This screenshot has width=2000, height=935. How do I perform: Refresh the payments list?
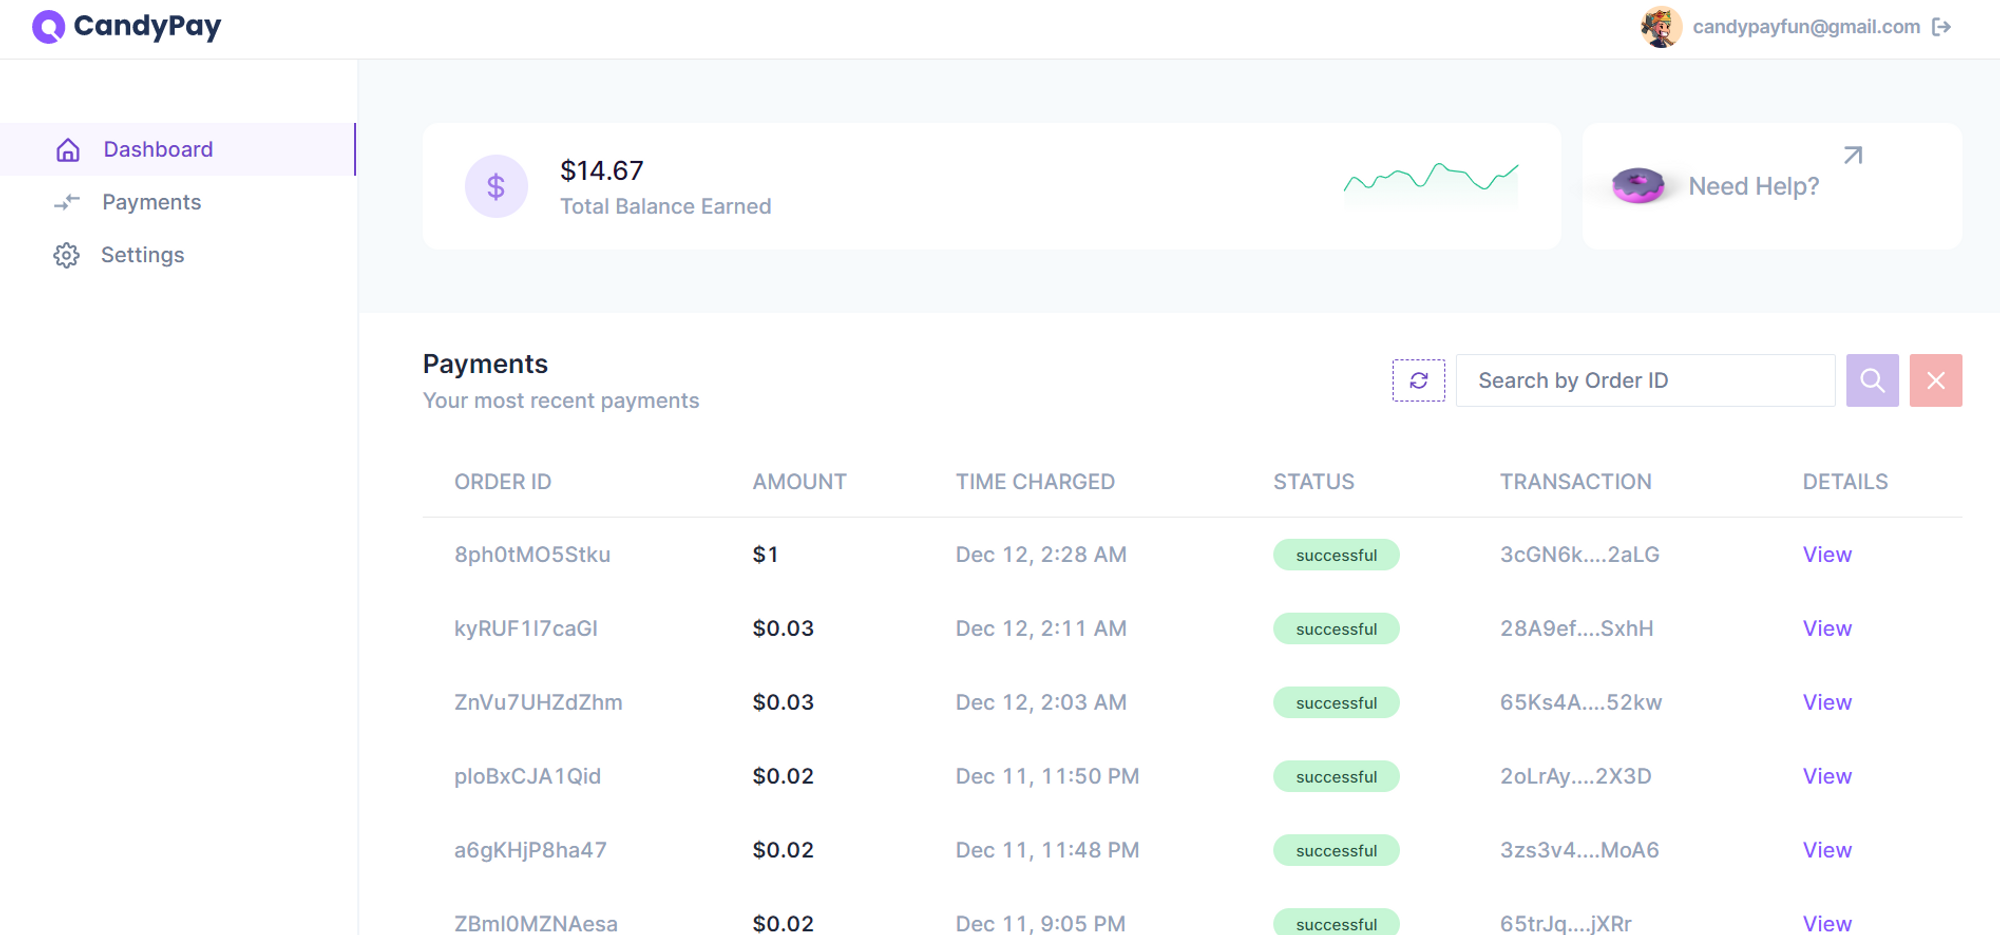click(1418, 380)
